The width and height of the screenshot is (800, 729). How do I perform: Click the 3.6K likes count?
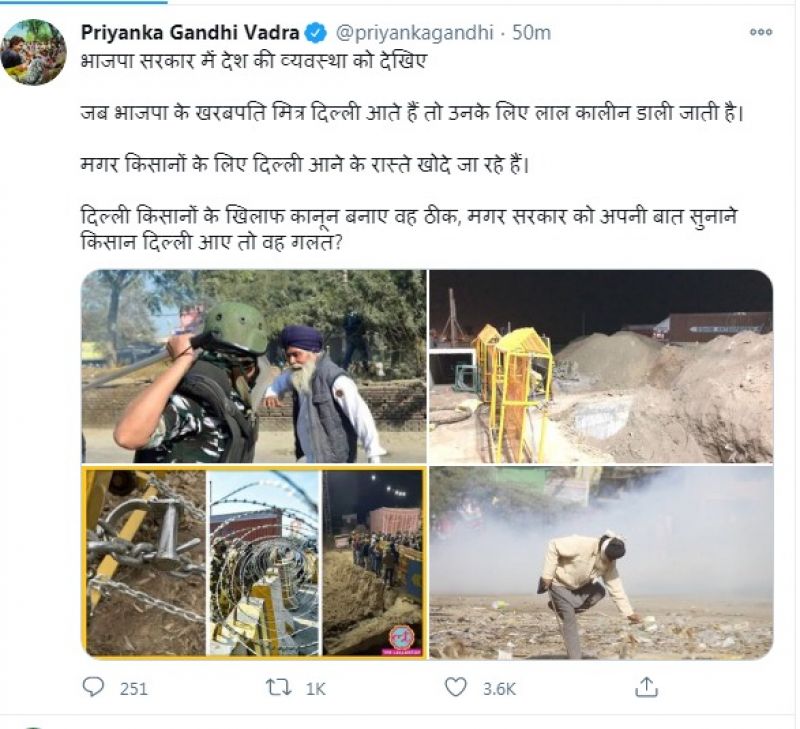pos(499,689)
